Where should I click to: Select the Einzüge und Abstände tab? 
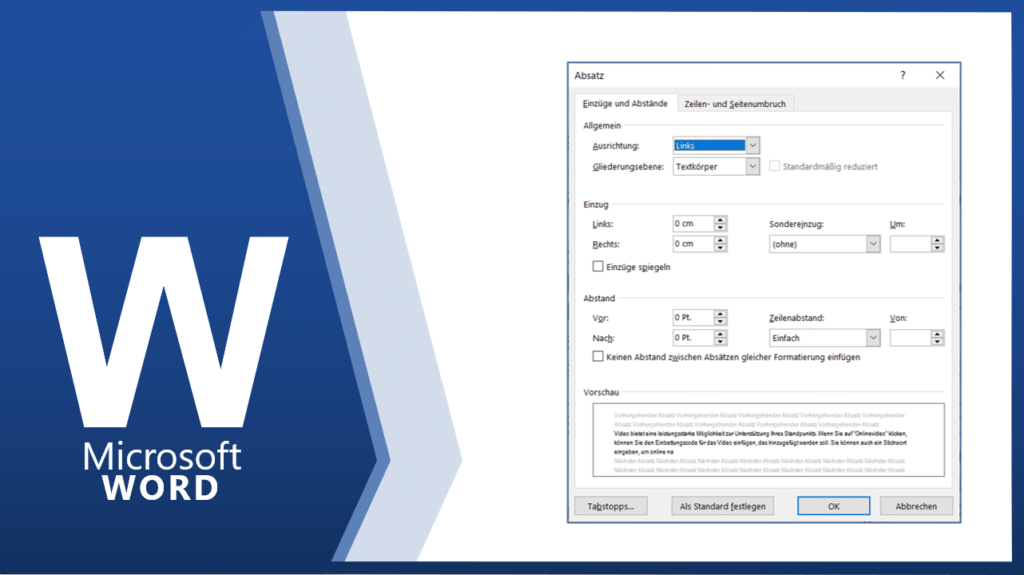625,104
